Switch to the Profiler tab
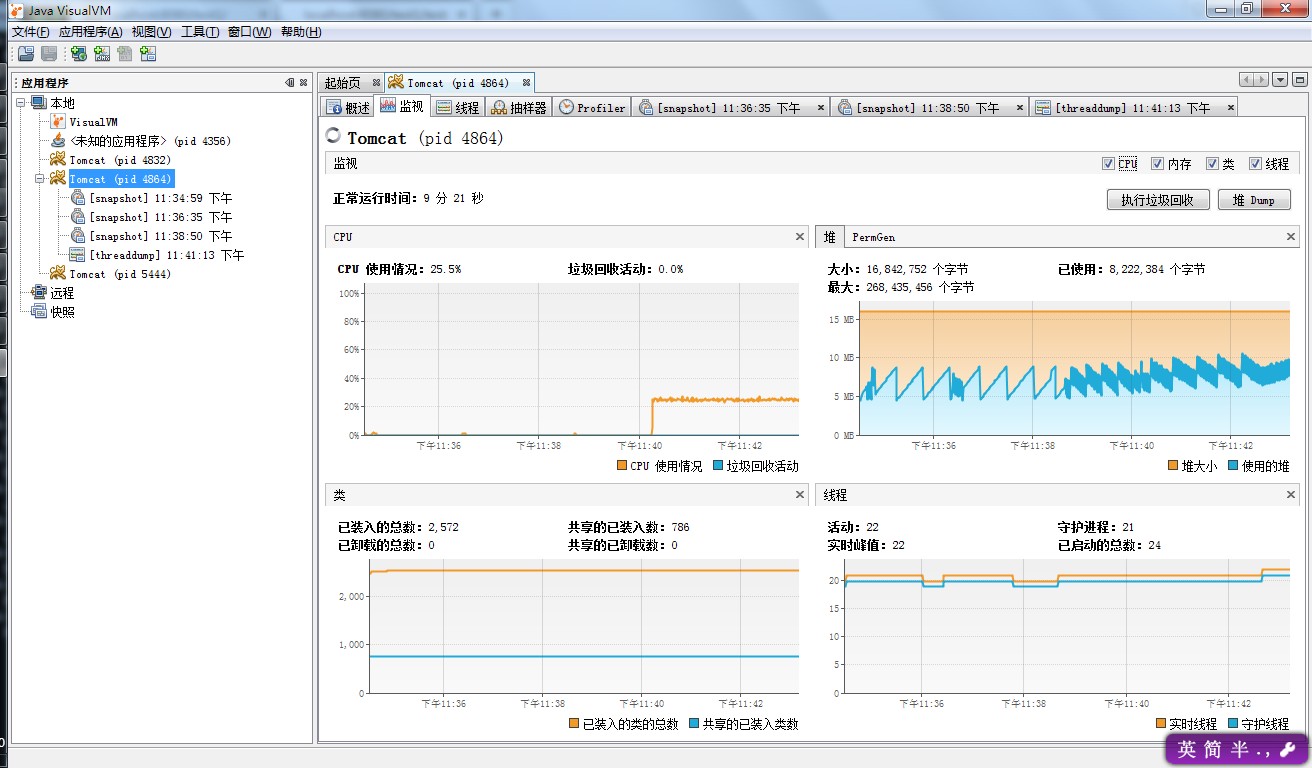This screenshot has width=1312, height=768. [x=592, y=107]
